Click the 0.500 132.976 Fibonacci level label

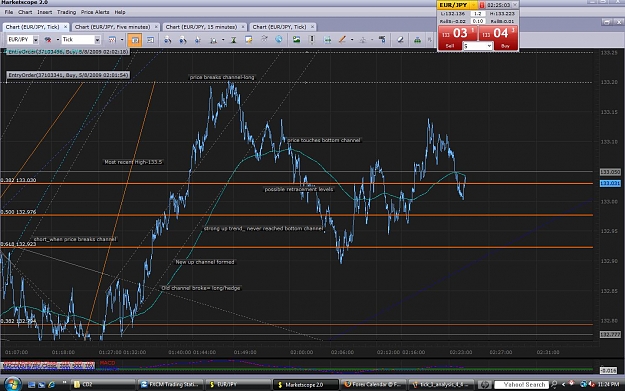pos(18,212)
